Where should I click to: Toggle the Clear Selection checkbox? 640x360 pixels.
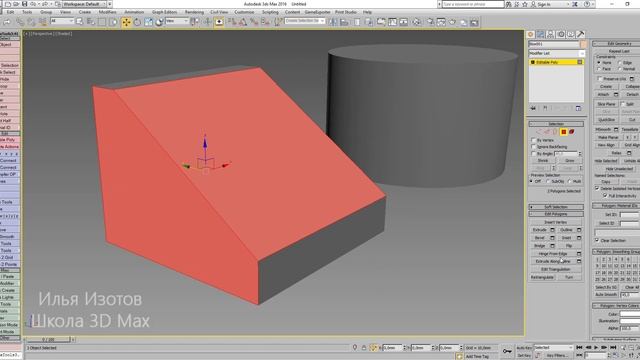click(597, 240)
